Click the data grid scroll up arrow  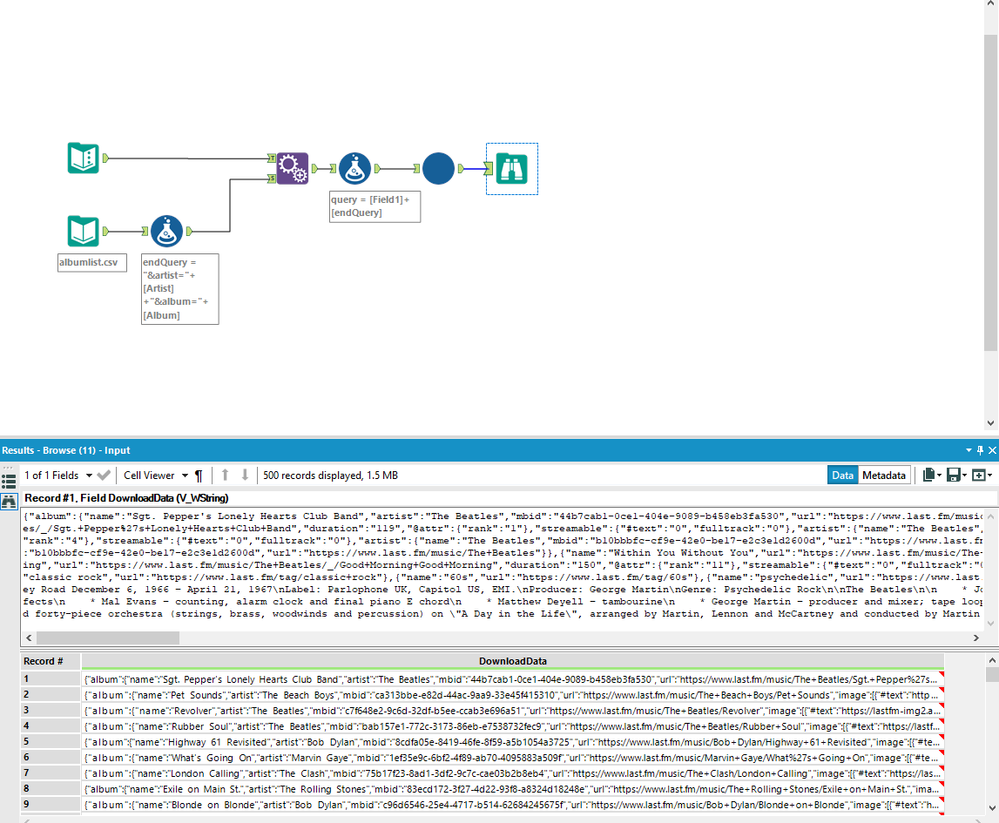click(x=992, y=661)
